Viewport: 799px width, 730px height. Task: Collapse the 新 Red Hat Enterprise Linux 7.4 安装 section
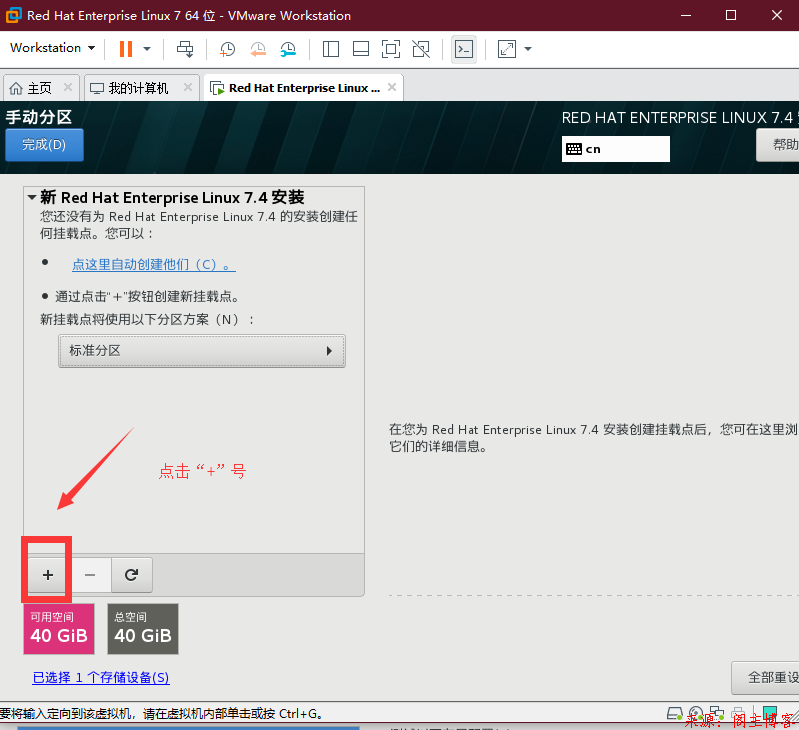pos(32,197)
